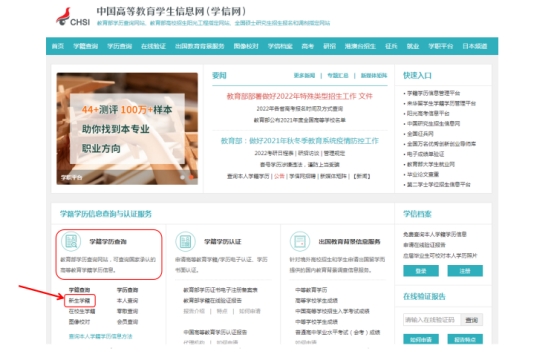Image resolution: width=554 pixels, height=360 pixels.
Task: Go to 研招 in the navigation bar
Action: [329, 46]
